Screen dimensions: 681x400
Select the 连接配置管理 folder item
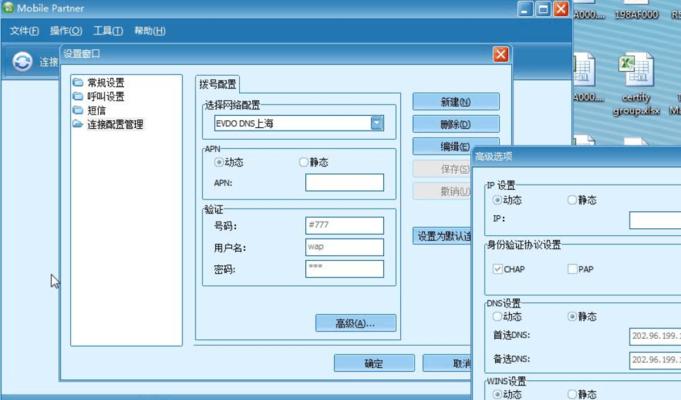coord(108,125)
